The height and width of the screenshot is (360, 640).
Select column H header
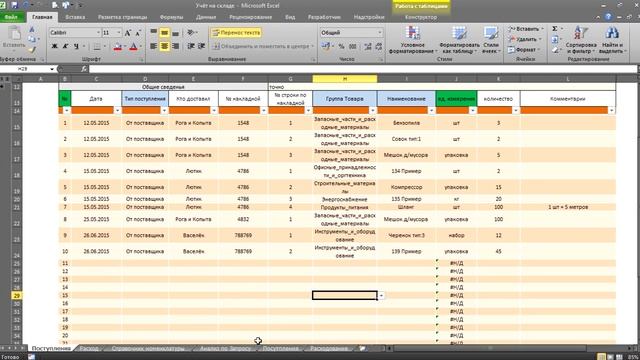(x=345, y=79)
